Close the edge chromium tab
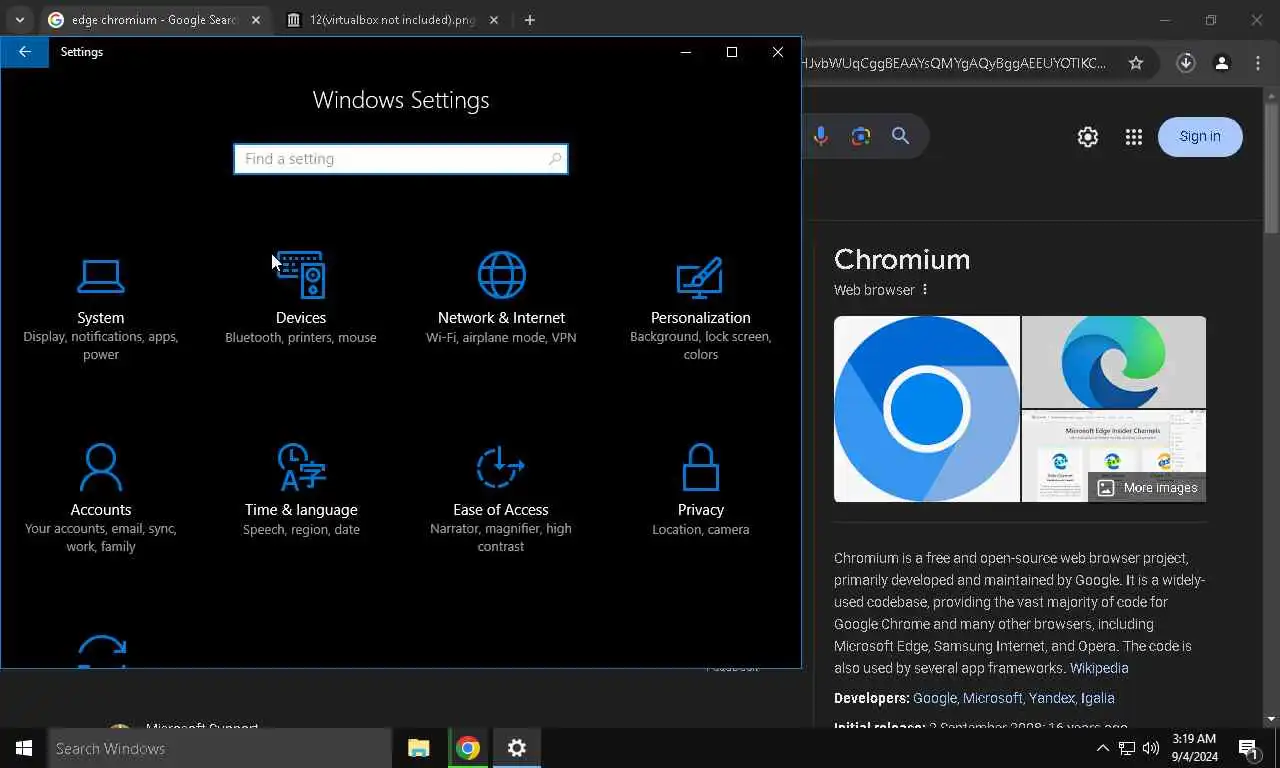Image resolution: width=1280 pixels, height=768 pixels. 255,20
